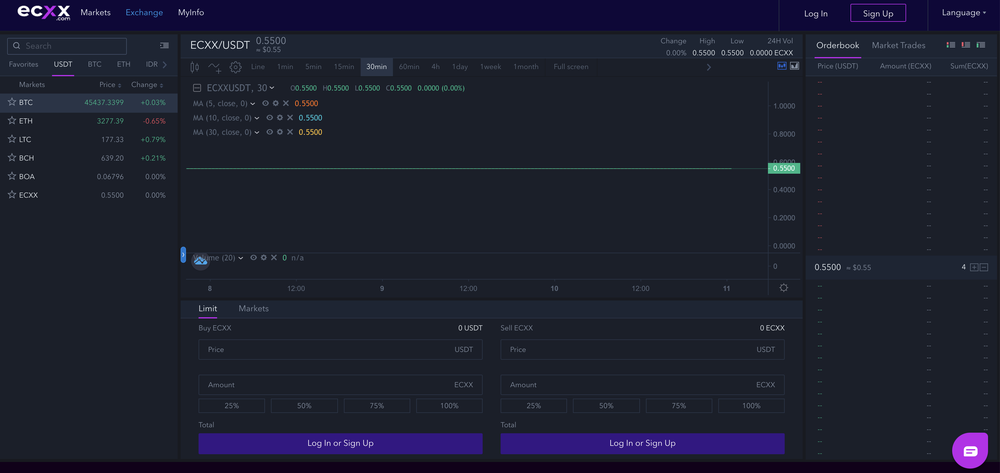Open the candlestick chart style icon
Image resolution: width=1000 pixels, height=473 pixels.
[x=195, y=67]
